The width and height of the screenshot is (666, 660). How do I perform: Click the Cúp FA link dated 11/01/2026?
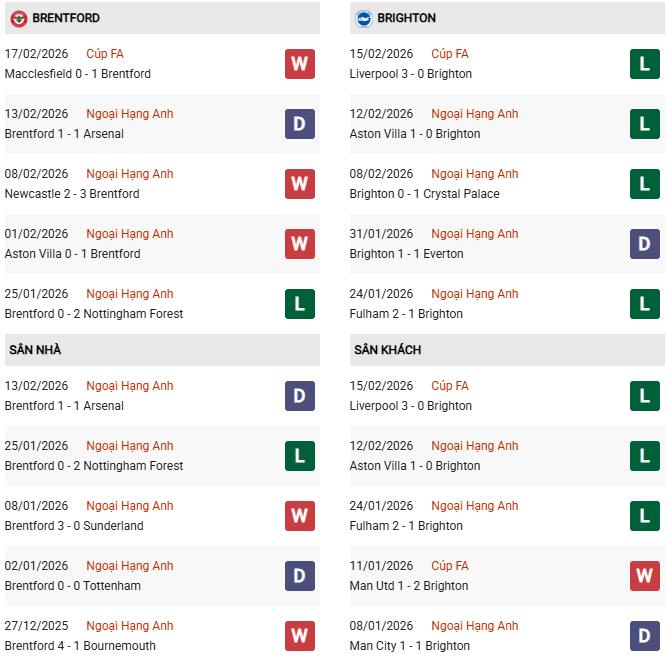450,566
